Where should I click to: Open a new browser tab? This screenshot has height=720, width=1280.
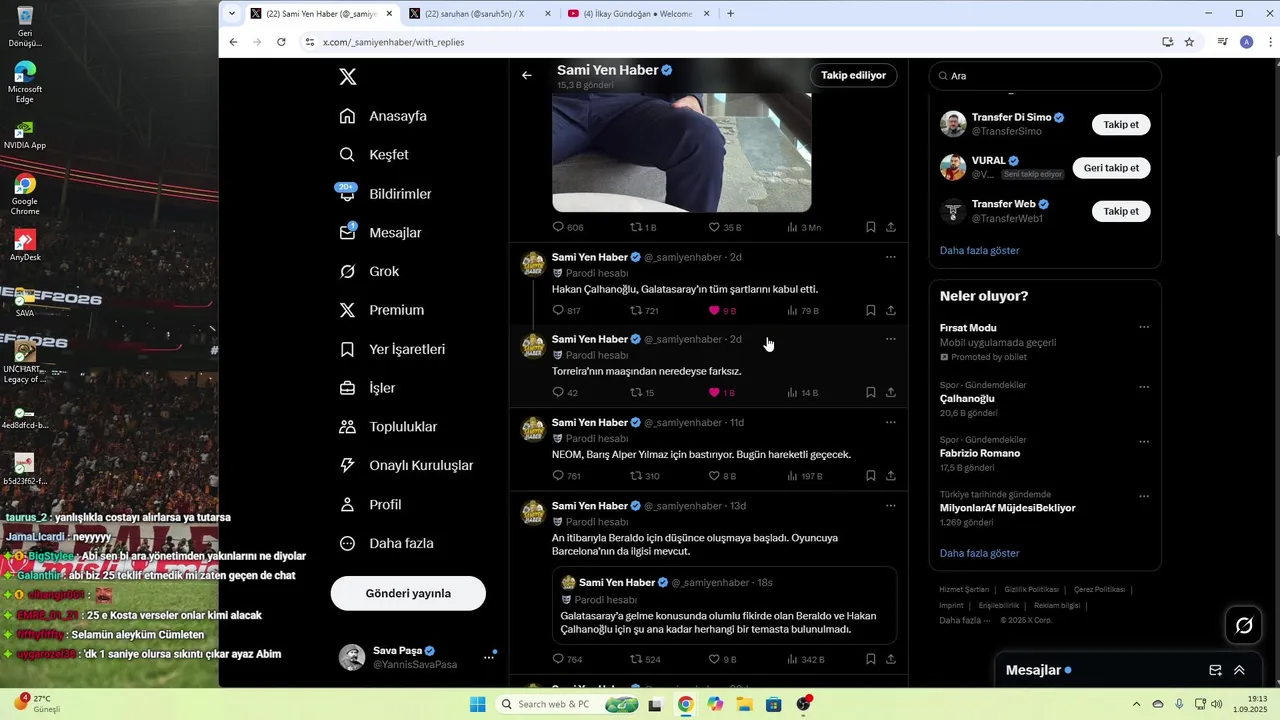(x=731, y=14)
